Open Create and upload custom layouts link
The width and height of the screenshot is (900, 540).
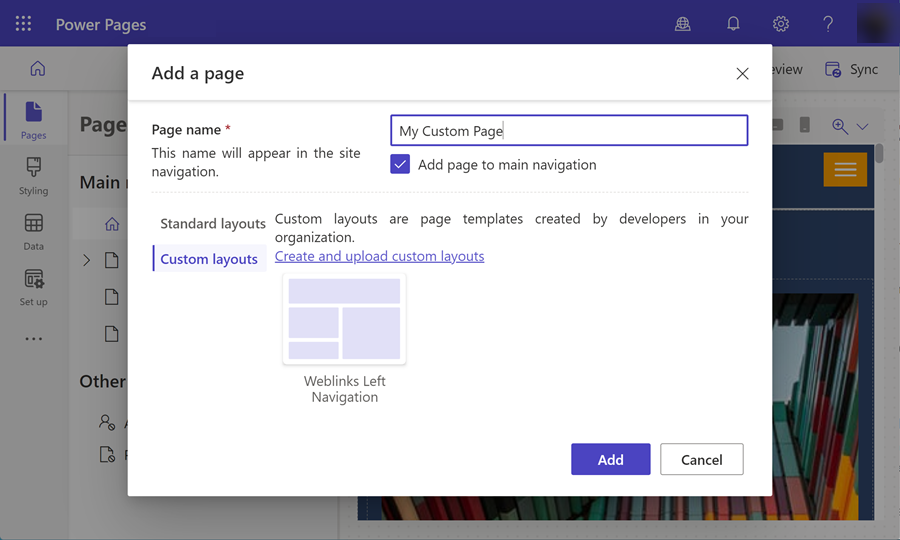click(x=379, y=256)
